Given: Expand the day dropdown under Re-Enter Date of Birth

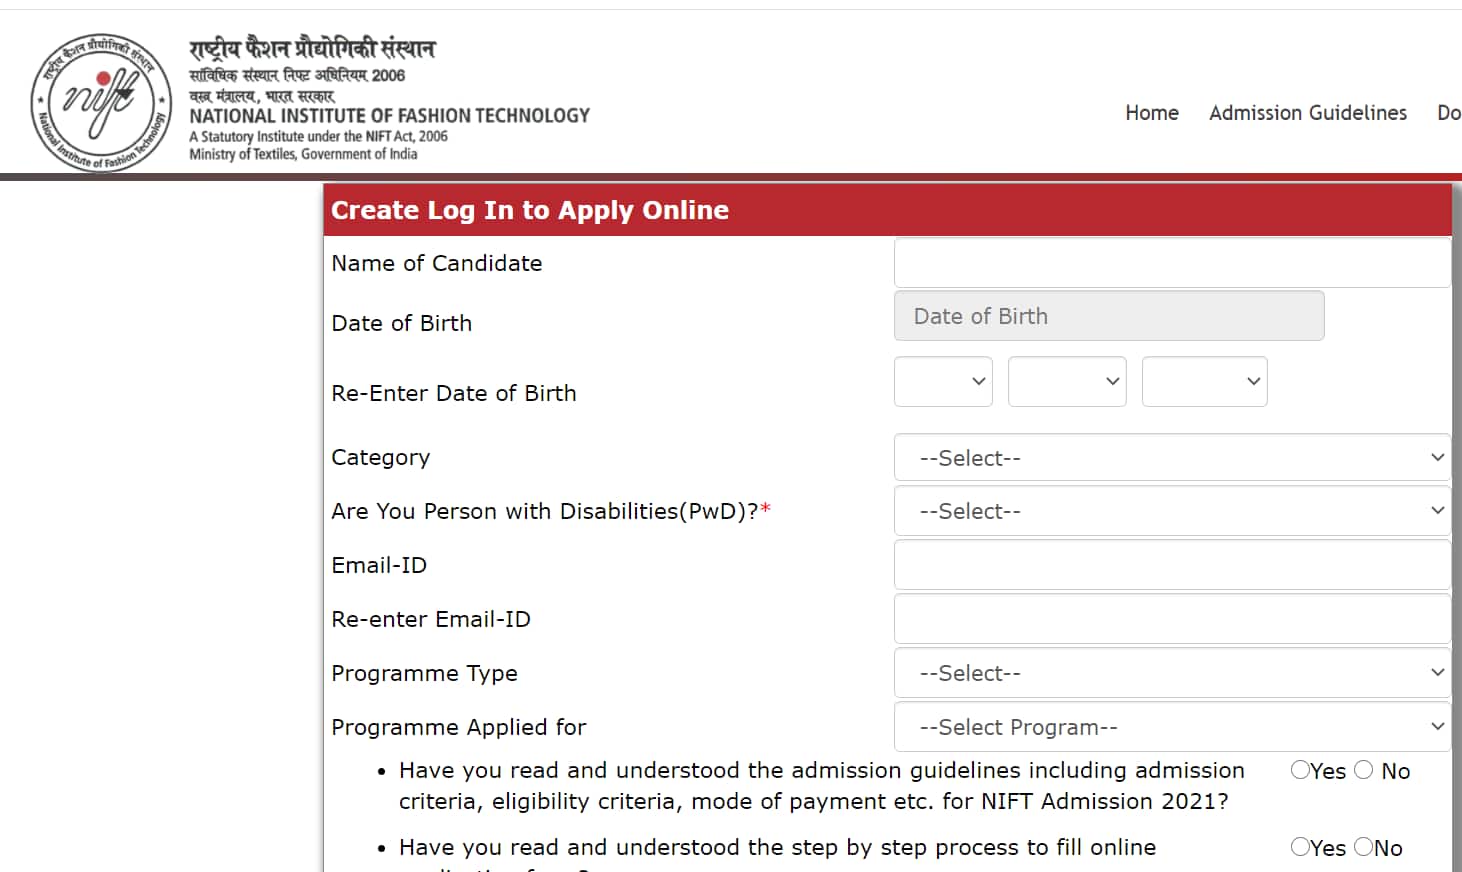Looking at the screenshot, I should [x=942, y=381].
